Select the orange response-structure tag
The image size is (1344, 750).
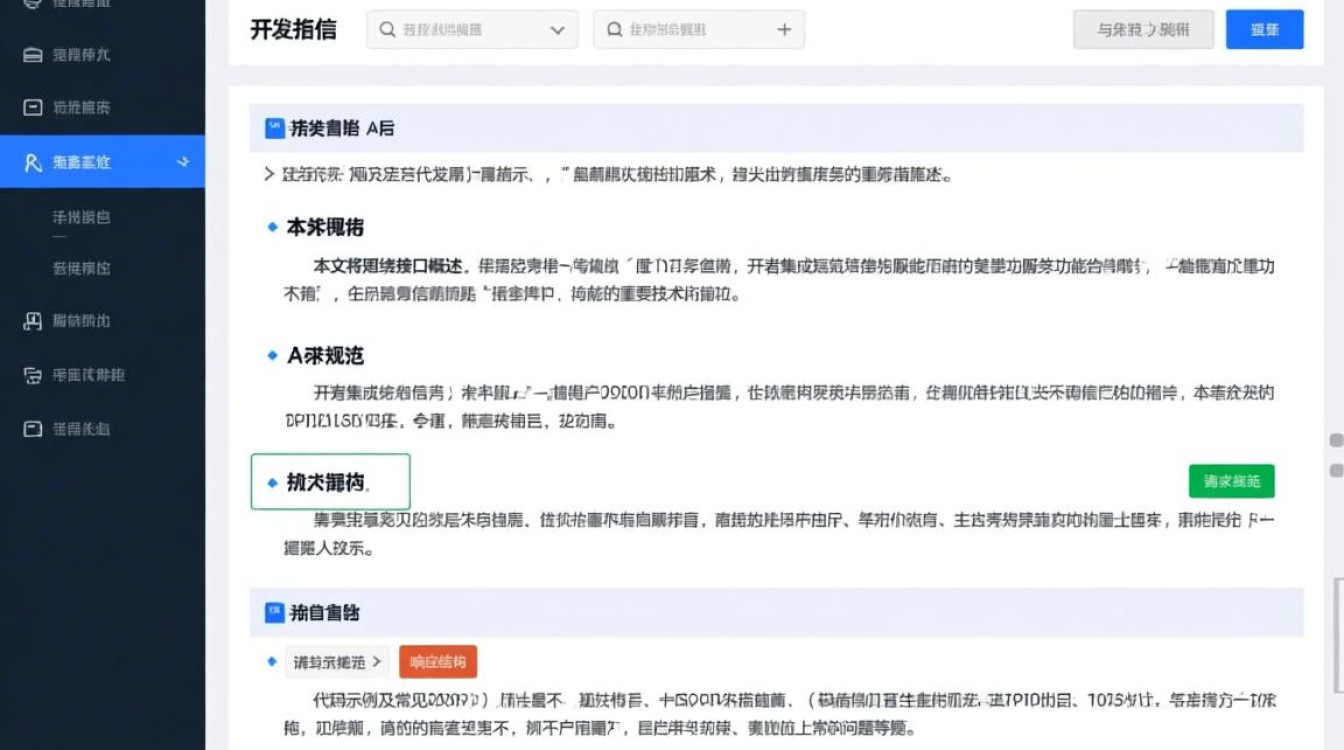[x=437, y=661]
